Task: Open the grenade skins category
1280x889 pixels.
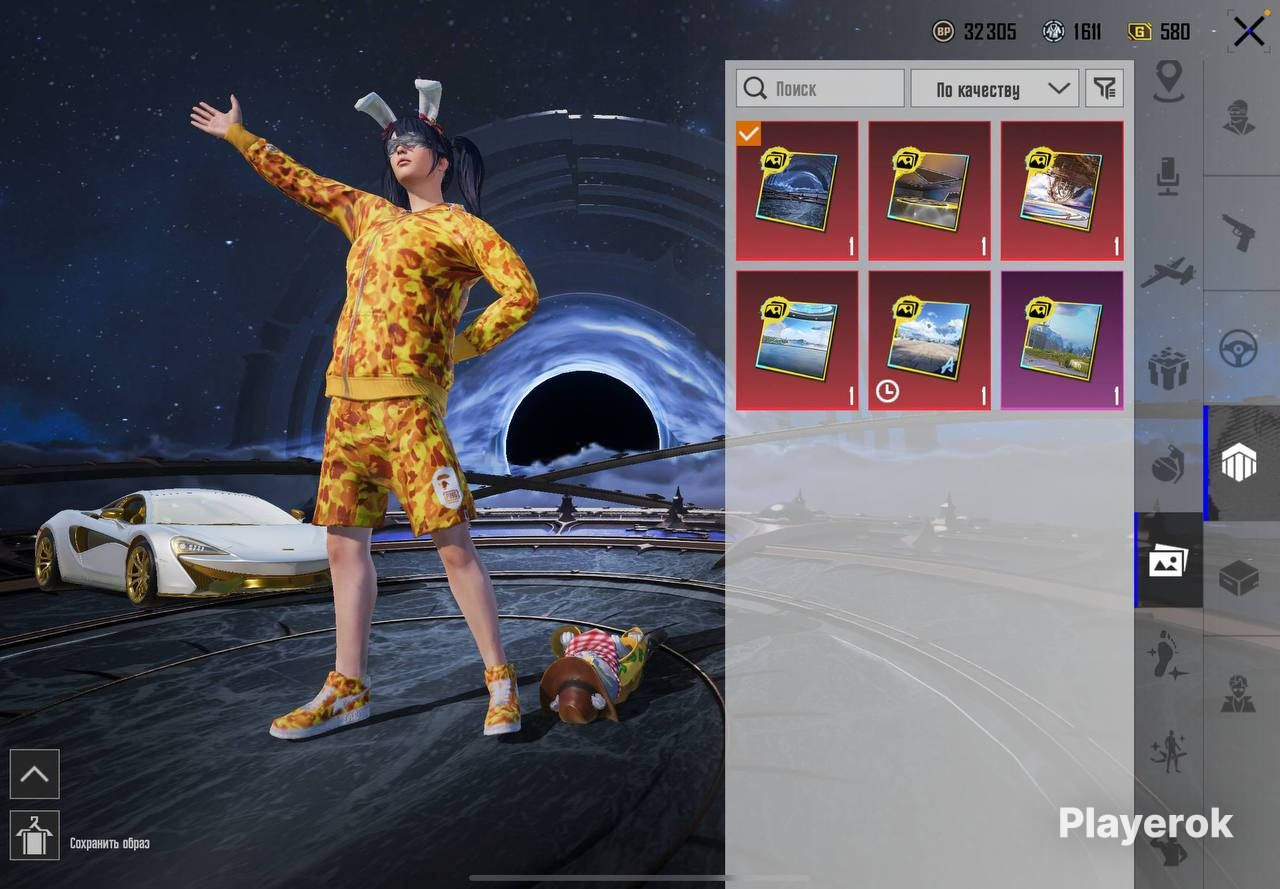Action: point(1168,465)
